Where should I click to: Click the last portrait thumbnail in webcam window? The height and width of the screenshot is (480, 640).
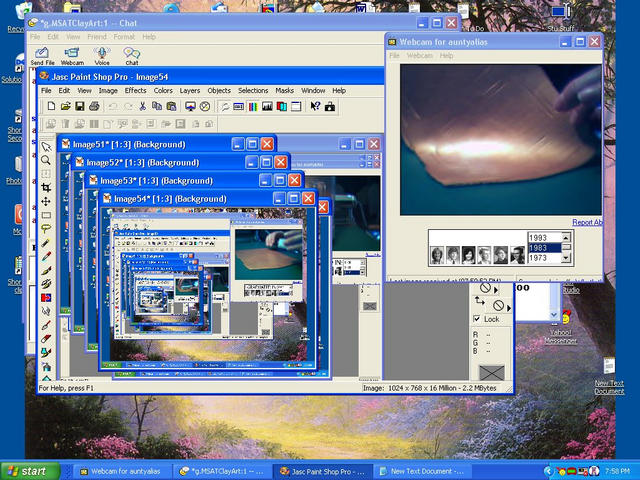point(518,256)
